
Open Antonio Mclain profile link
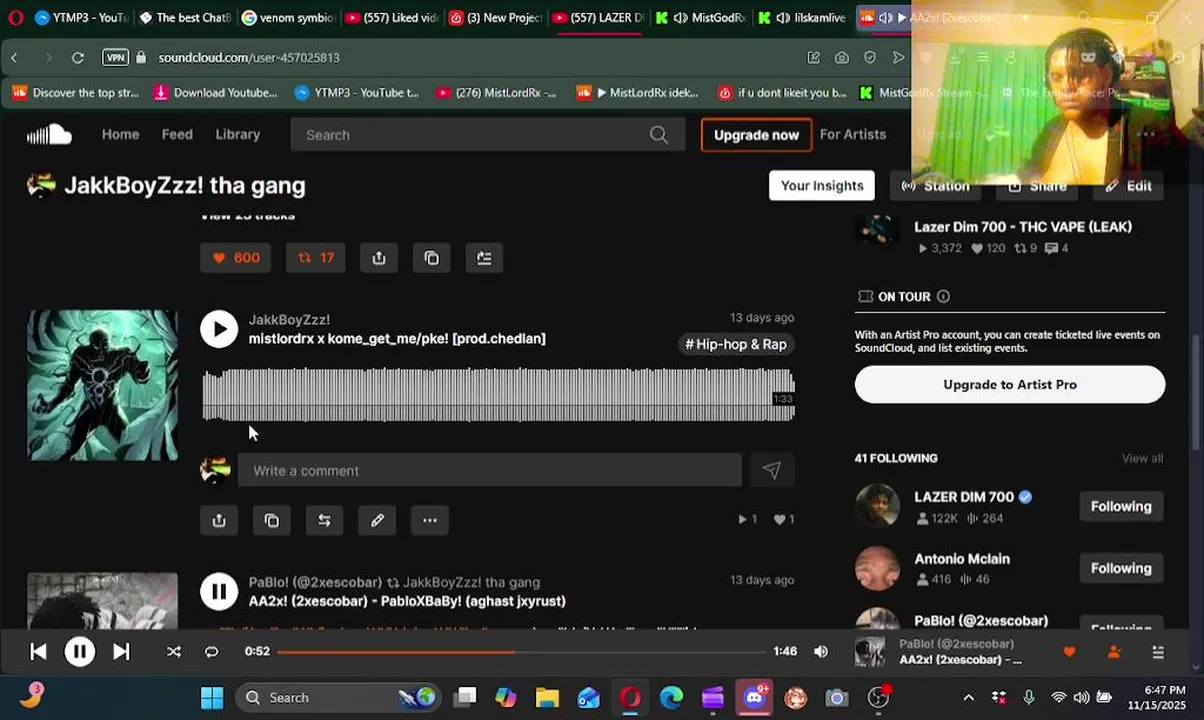[x=962, y=559]
